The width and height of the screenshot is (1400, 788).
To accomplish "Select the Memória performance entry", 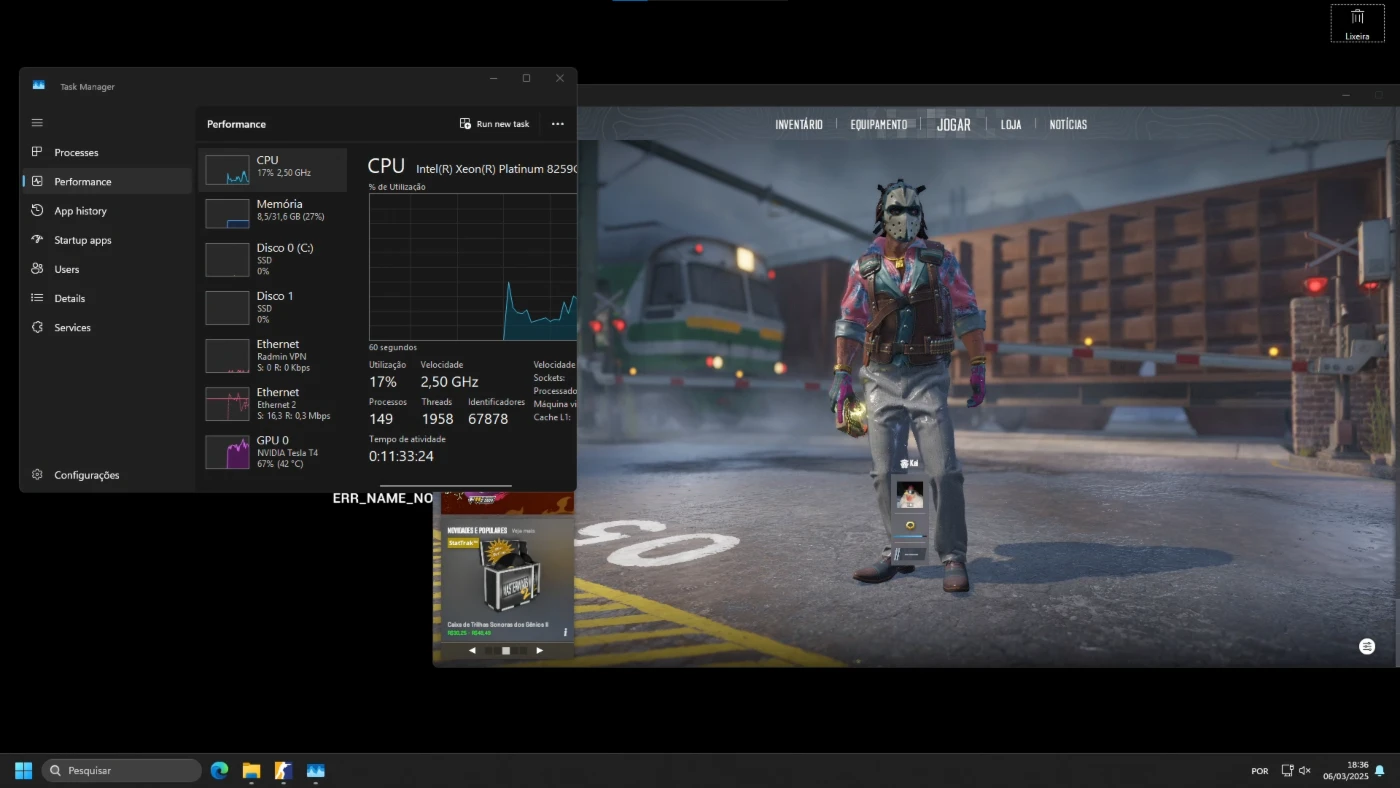I will (x=273, y=213).
